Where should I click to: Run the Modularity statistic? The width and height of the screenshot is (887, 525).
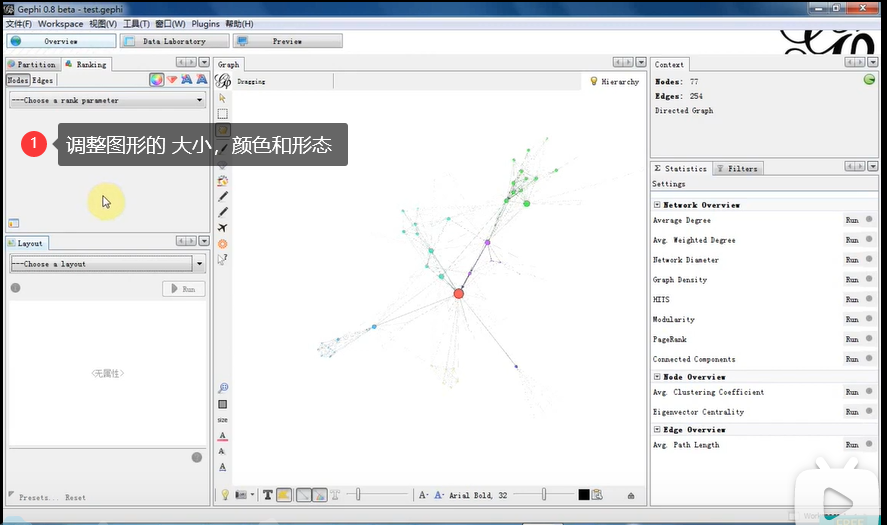pyautogui.click(x=852, y=319)
